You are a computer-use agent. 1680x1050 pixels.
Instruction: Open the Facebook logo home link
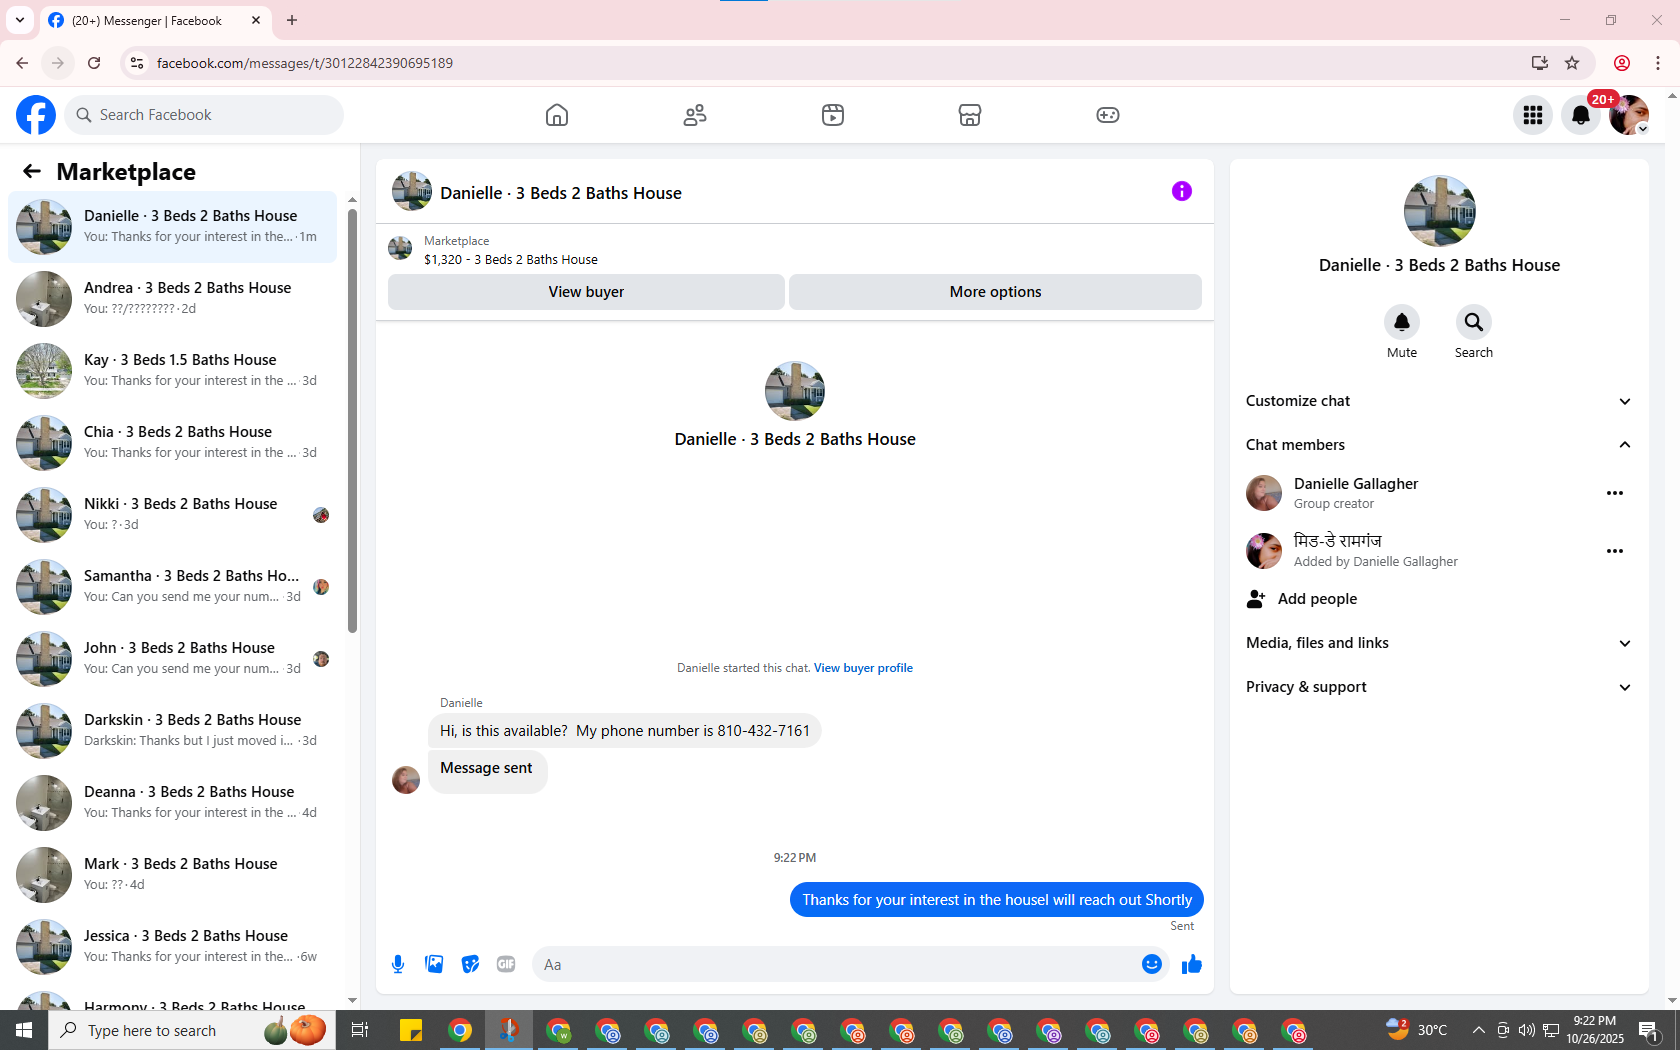(x=36, y=115)
